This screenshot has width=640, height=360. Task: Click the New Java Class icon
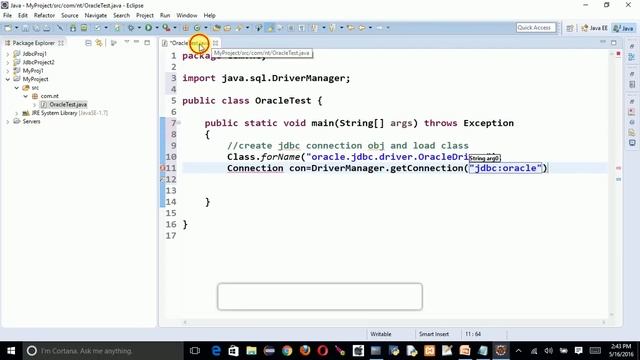tap(197, 28)
